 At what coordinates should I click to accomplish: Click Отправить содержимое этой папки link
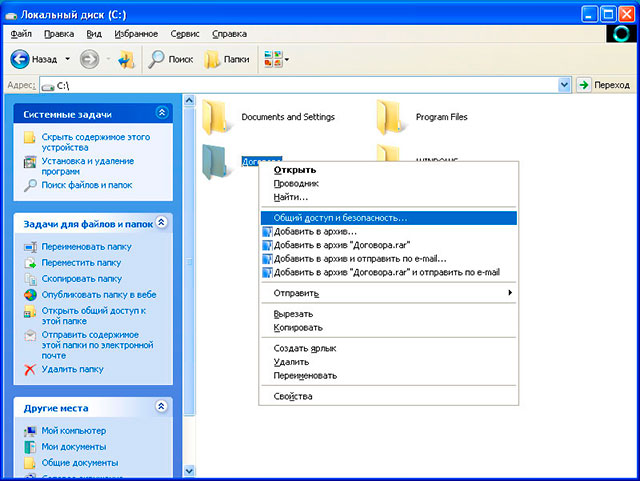coord(98,345)
